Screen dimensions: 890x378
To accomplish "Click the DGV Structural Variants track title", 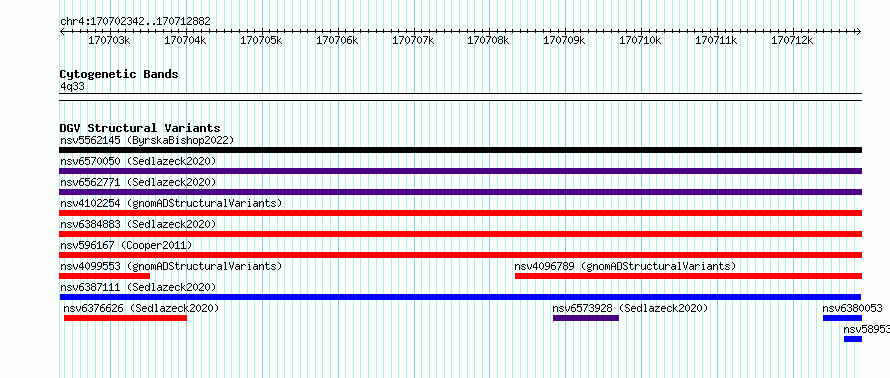I will coord(140,128).
